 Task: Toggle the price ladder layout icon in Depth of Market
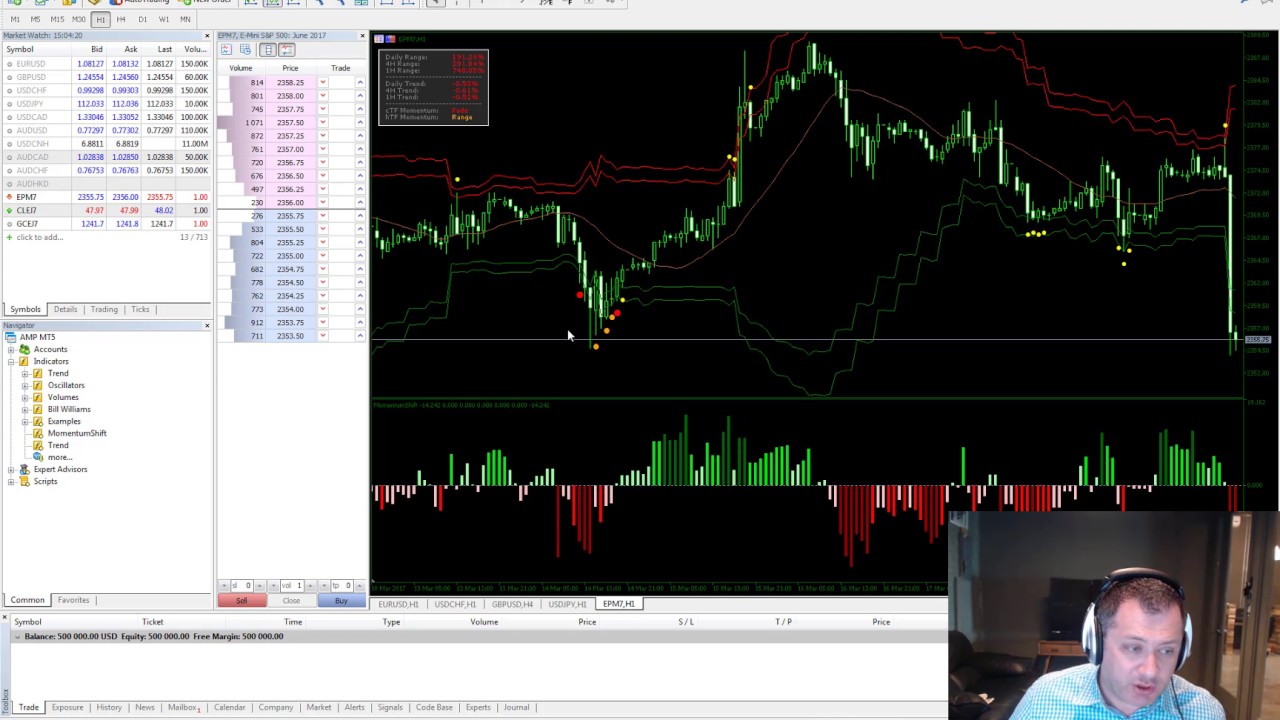point(268,49)
